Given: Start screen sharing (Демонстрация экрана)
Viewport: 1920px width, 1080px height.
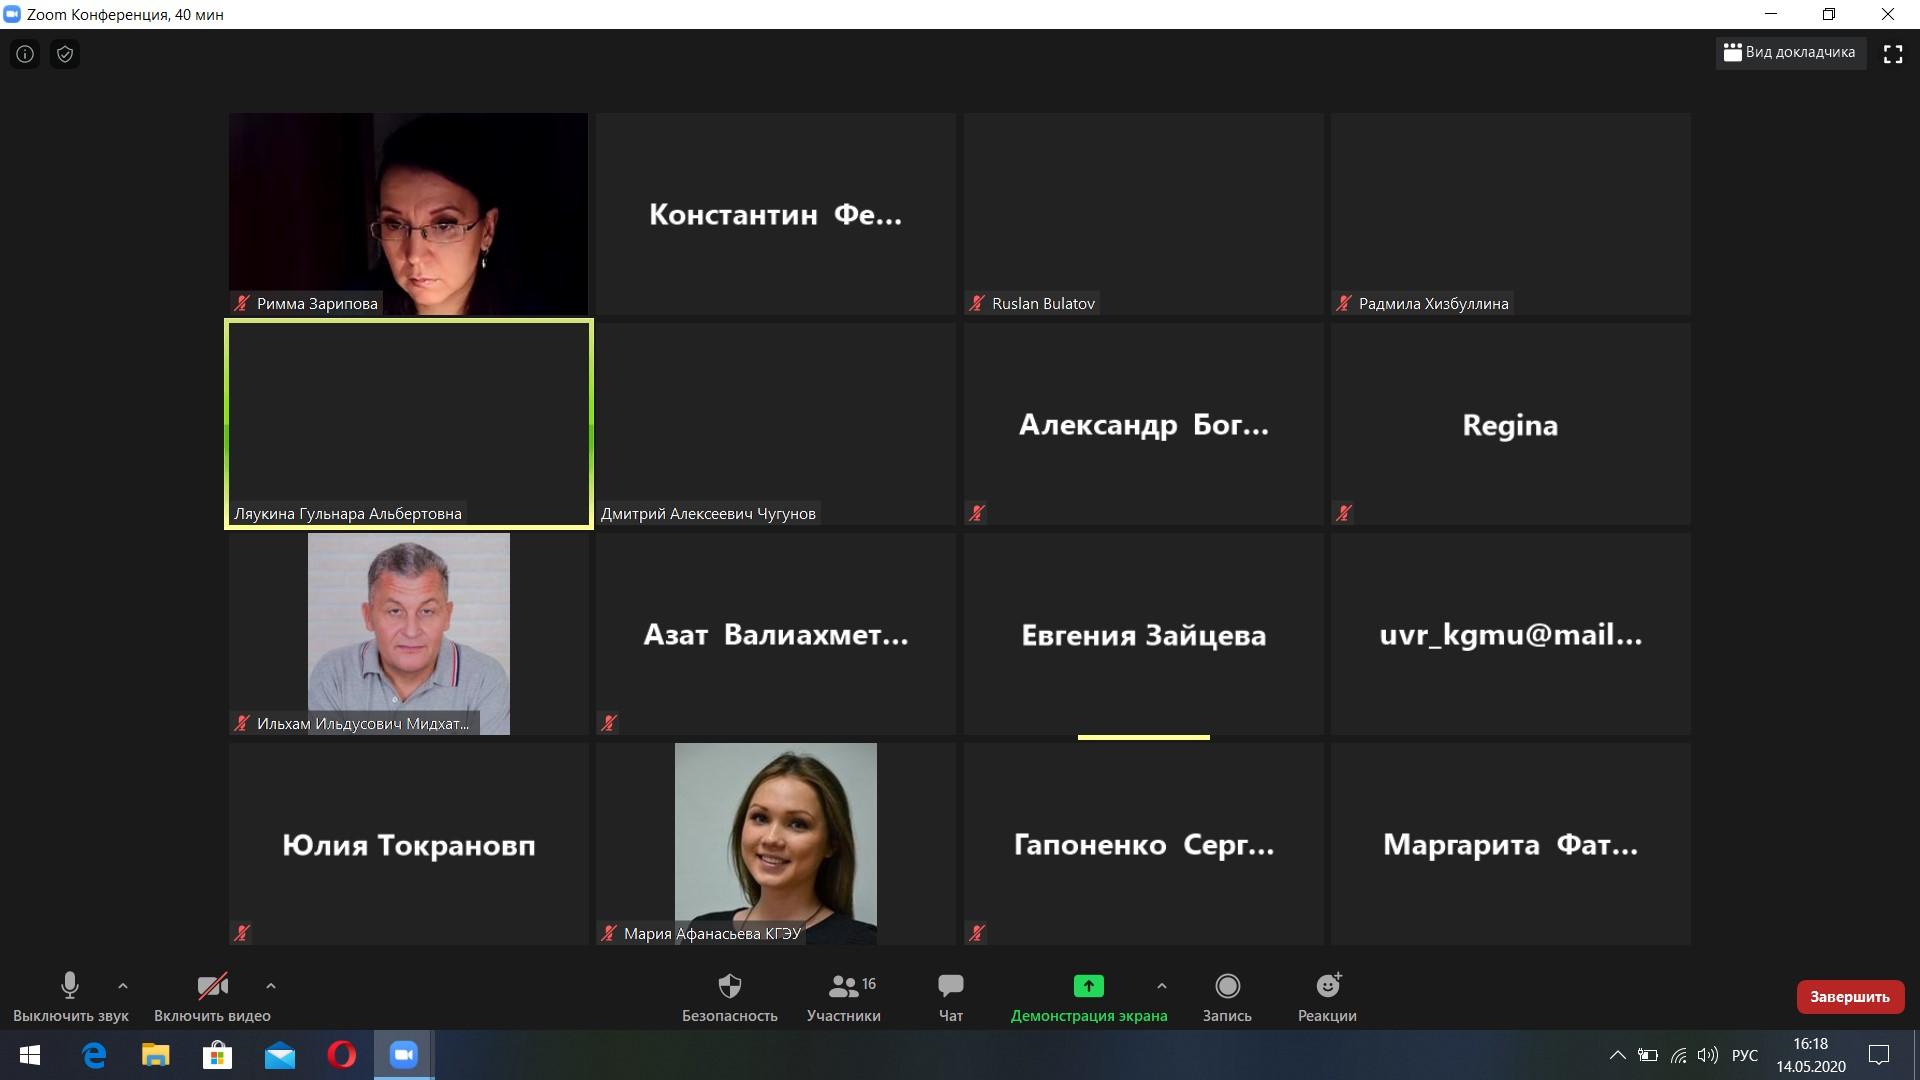Looking at the screenshot, I should pos(1088,997).
